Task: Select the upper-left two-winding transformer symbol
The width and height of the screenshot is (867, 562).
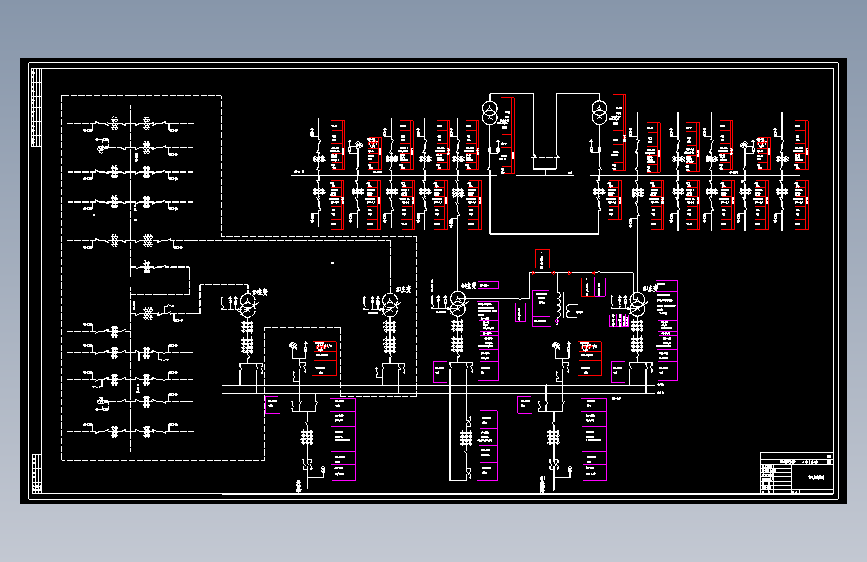Action: point(490,113)
